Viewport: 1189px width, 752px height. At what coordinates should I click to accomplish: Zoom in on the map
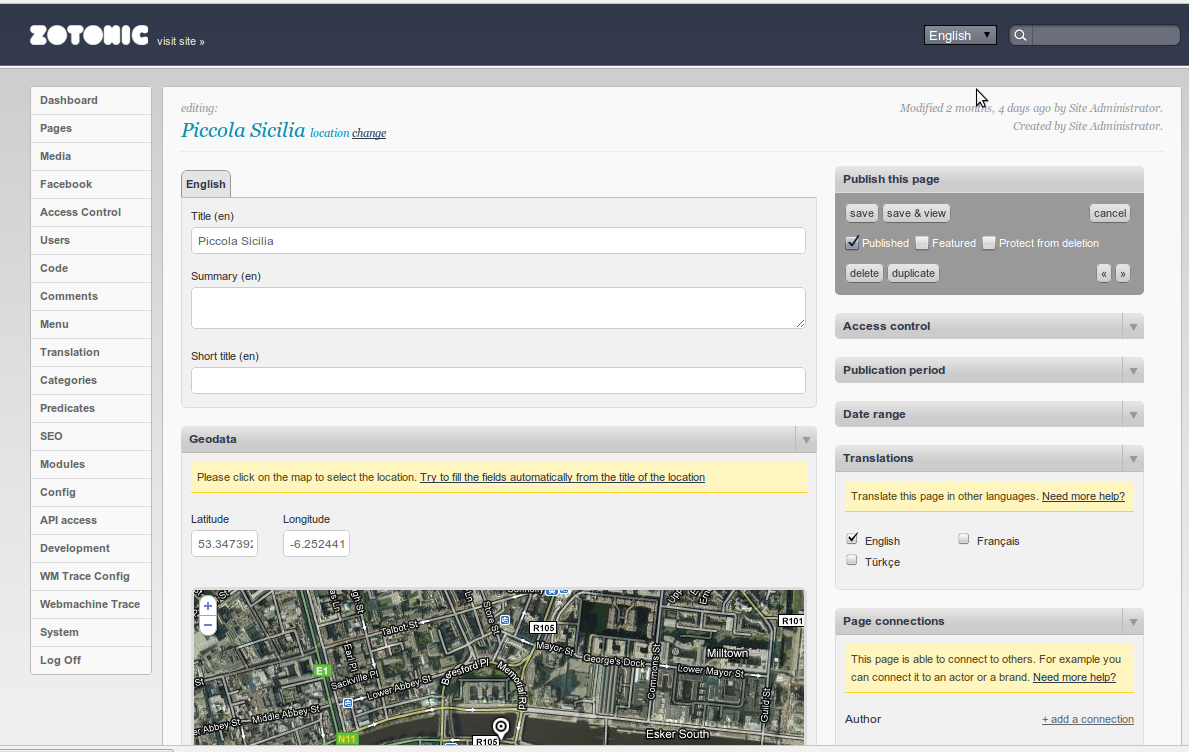point(208,606)
